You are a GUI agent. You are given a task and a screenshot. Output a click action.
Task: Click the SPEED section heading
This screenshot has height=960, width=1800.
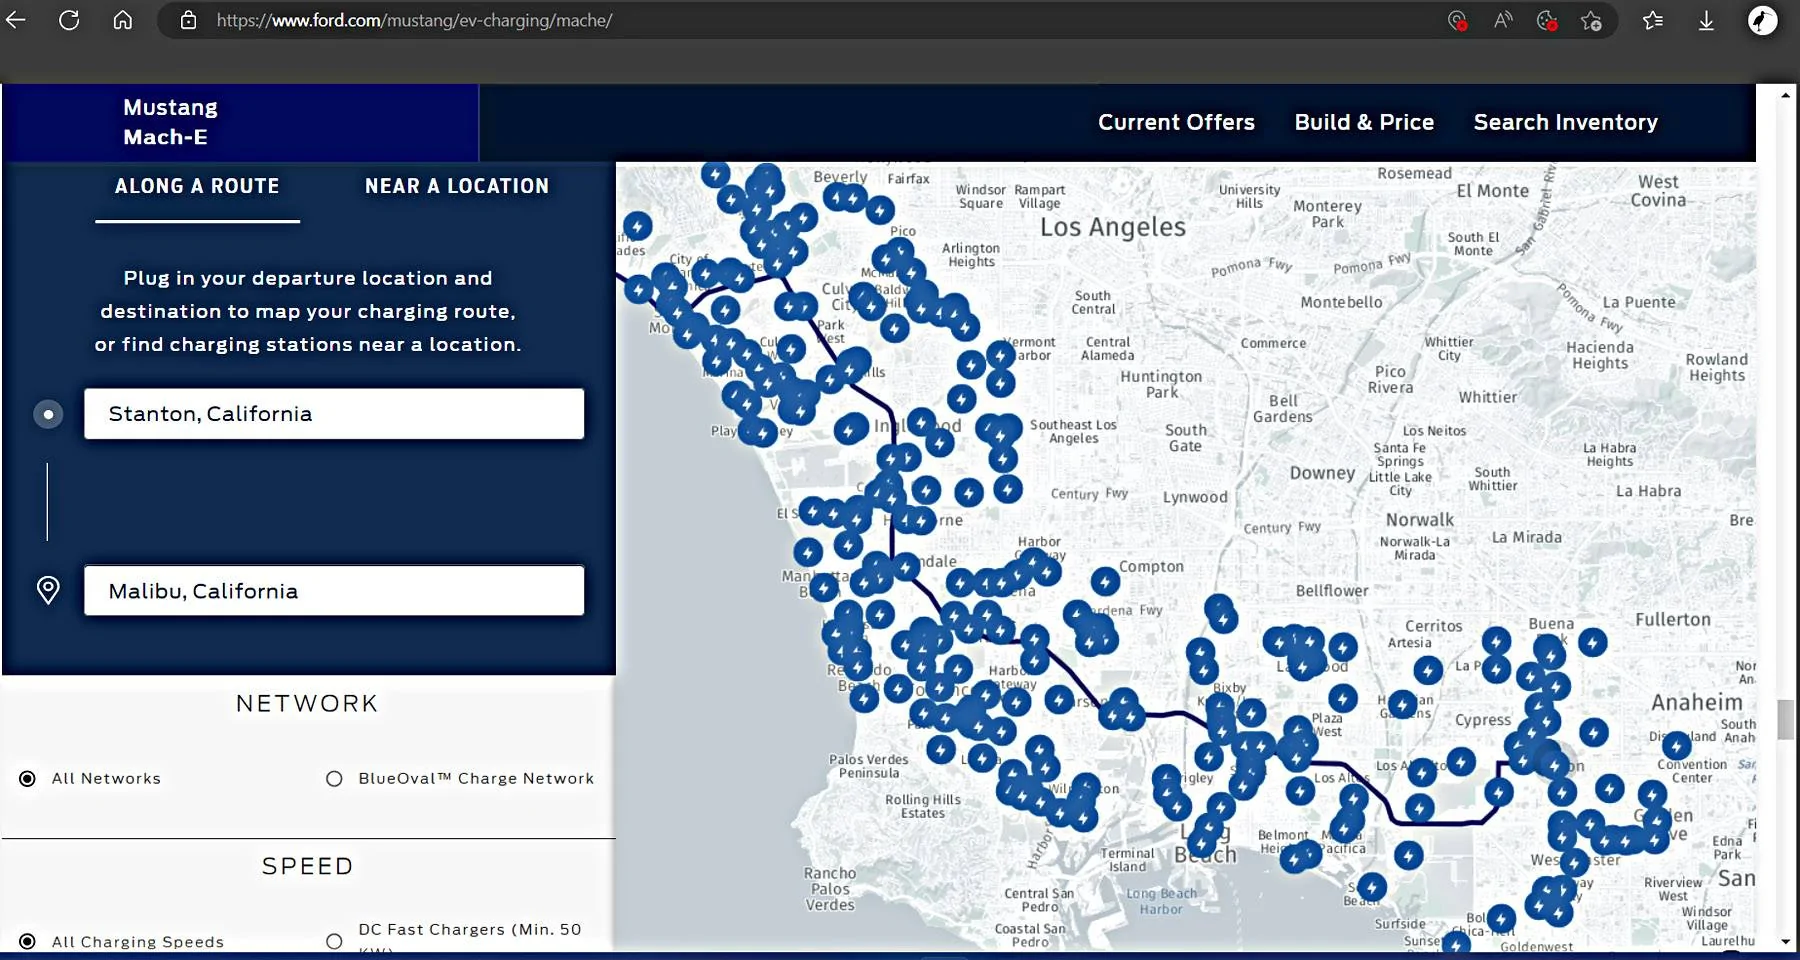click(x=307, y=866)
